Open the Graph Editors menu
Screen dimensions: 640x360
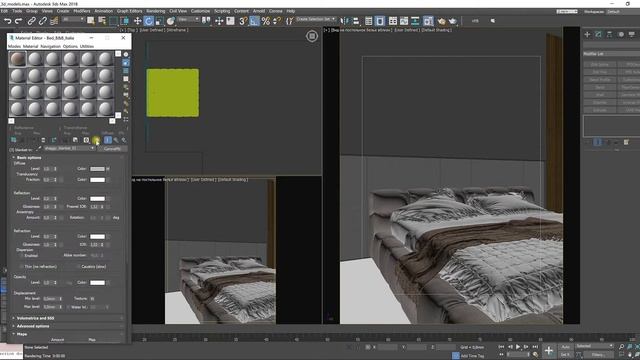(x=129, y=11)
